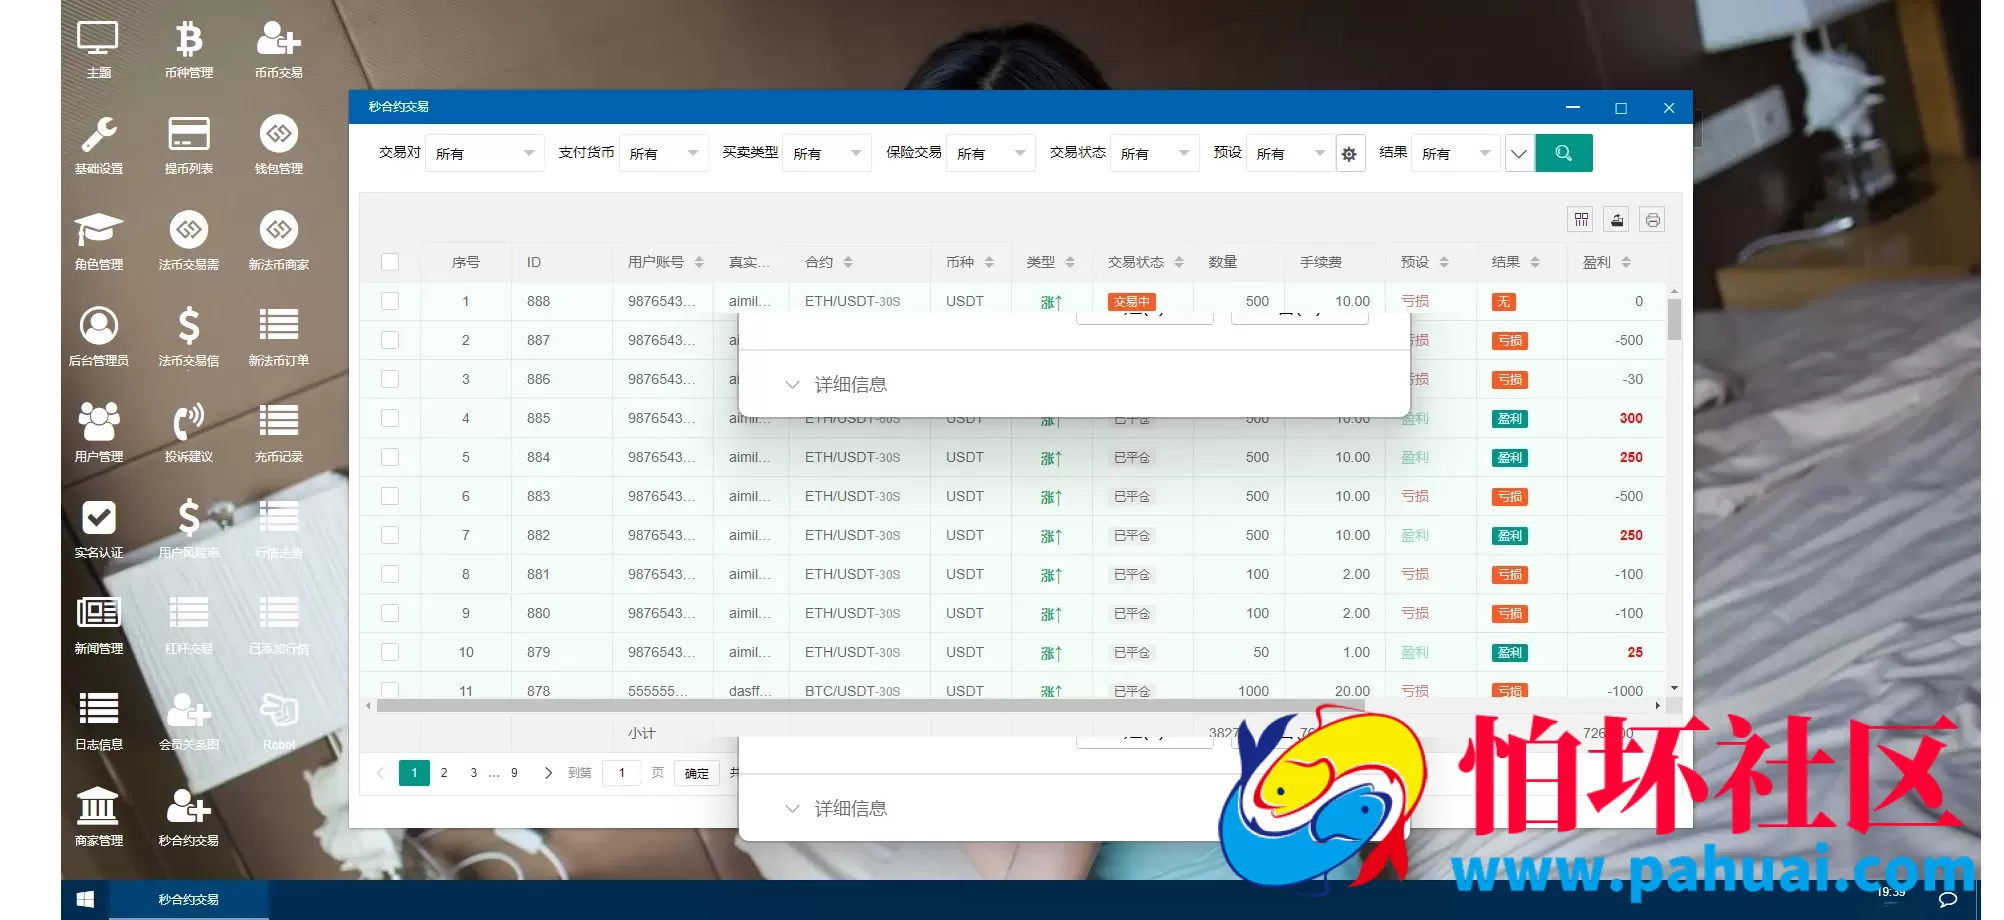
Task: Open the 主题 desktop icon
Action: point(98,50)
